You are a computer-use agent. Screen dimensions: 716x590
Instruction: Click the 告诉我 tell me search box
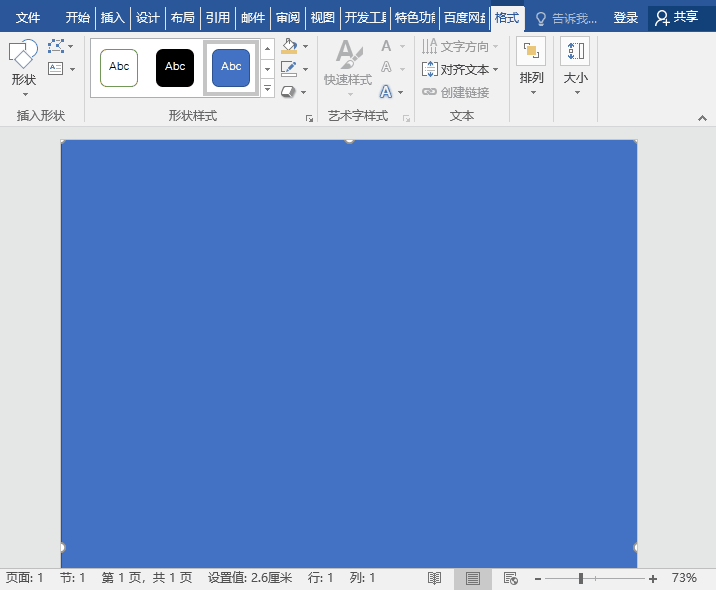click(x=566, y=18)
